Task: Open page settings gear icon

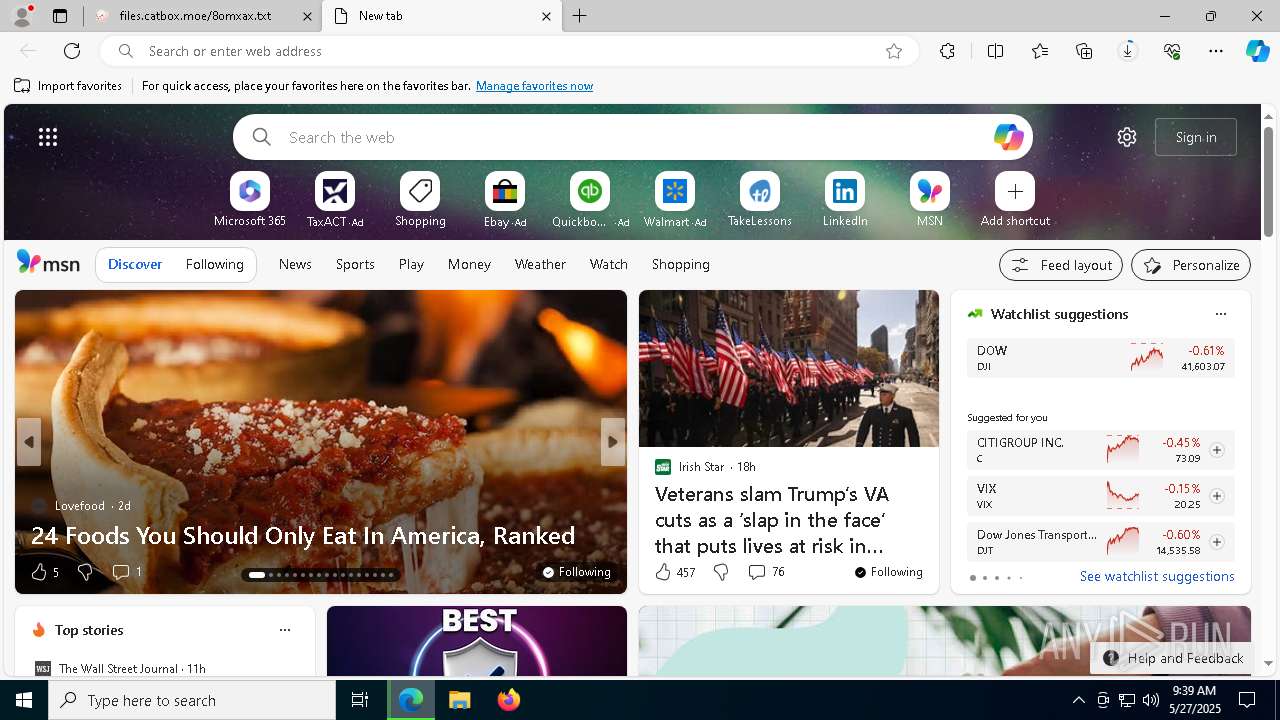Action: (1127, 137)
